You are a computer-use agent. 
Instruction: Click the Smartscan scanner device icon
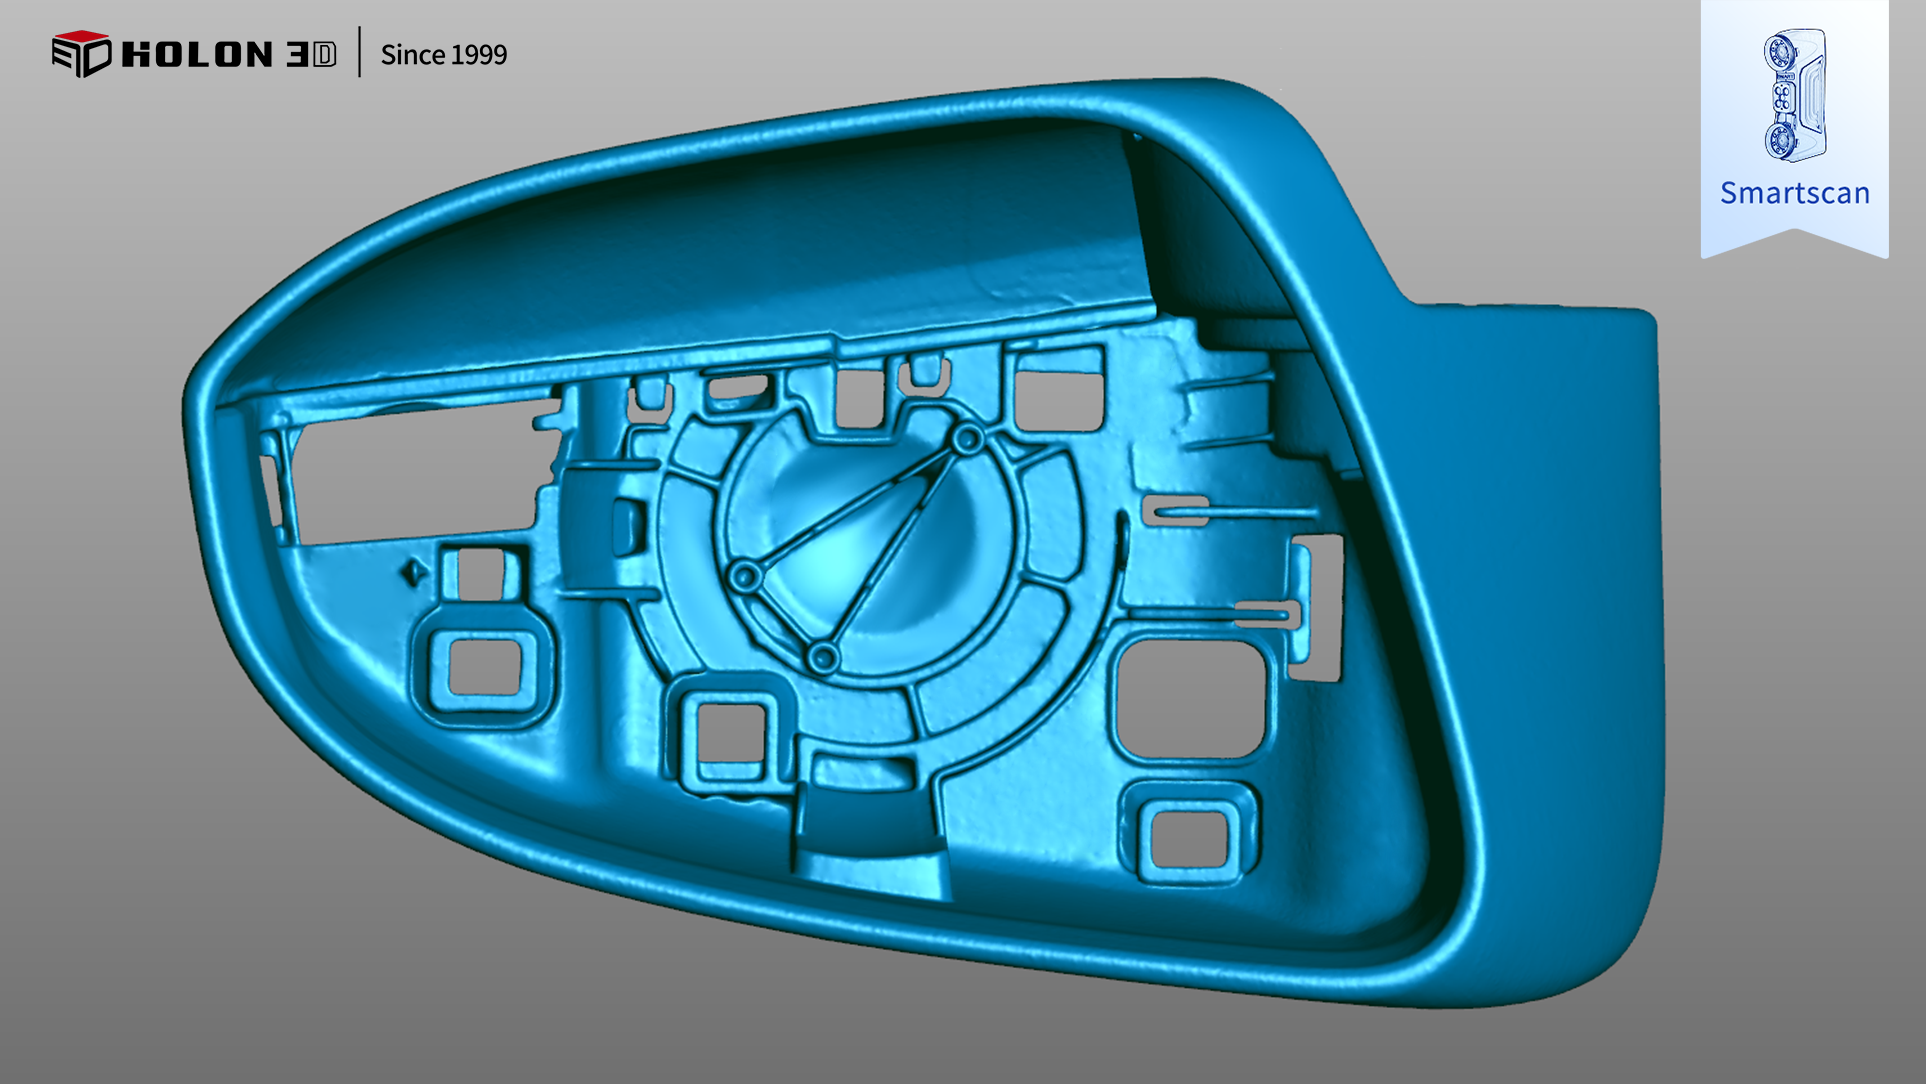tap(1794, 96)
